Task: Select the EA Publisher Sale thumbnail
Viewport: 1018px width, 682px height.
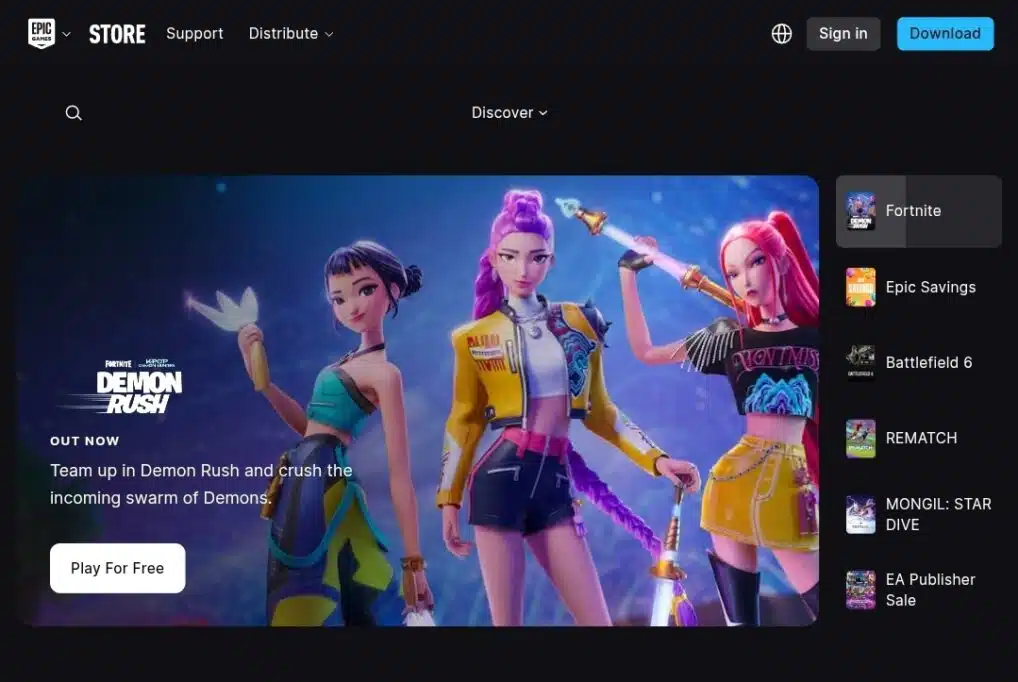Action: click(860, 590)
